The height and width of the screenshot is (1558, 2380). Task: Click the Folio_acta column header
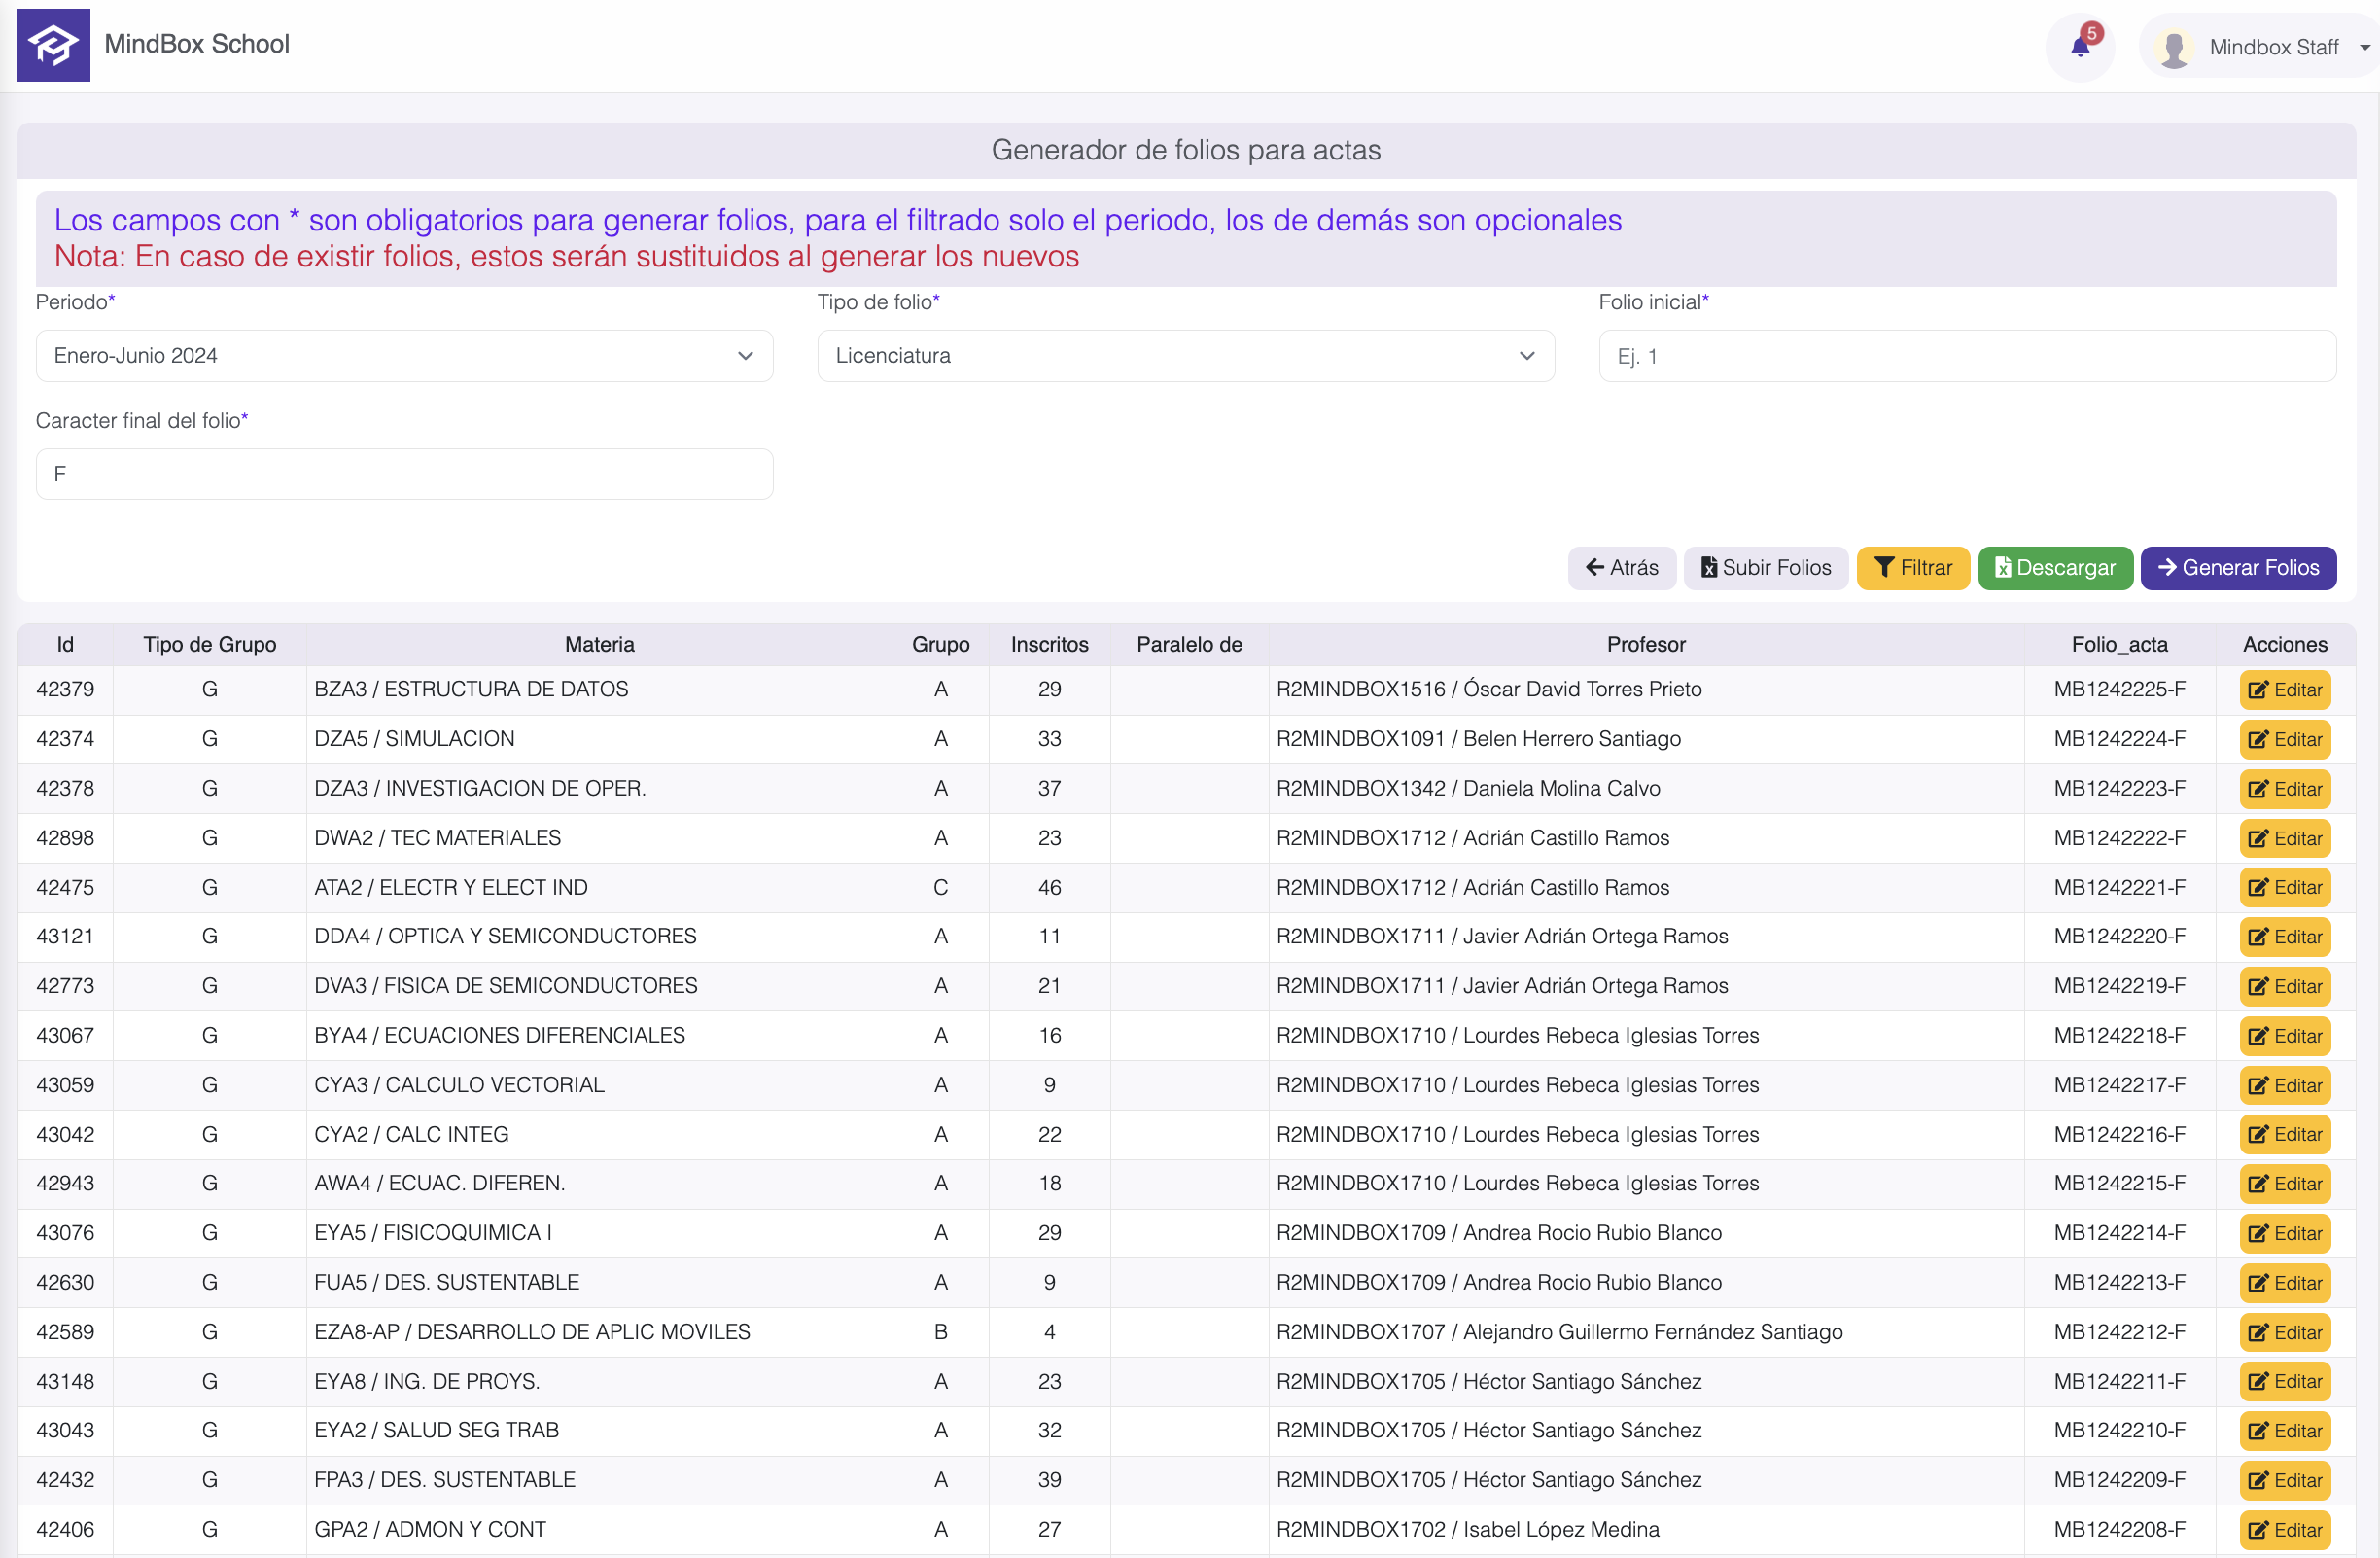[2118, 645]
